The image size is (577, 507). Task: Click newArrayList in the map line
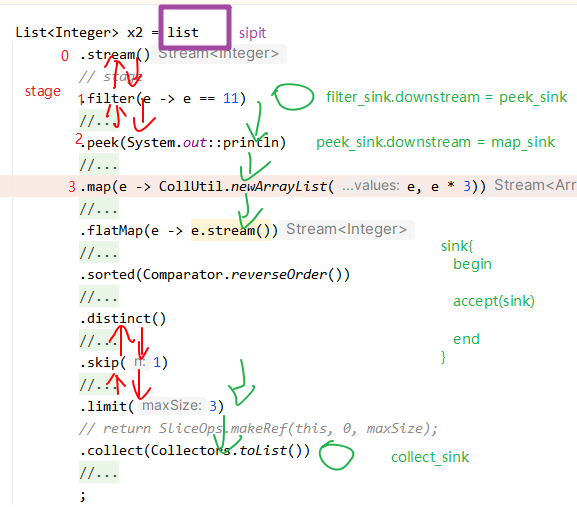[279, 187]
